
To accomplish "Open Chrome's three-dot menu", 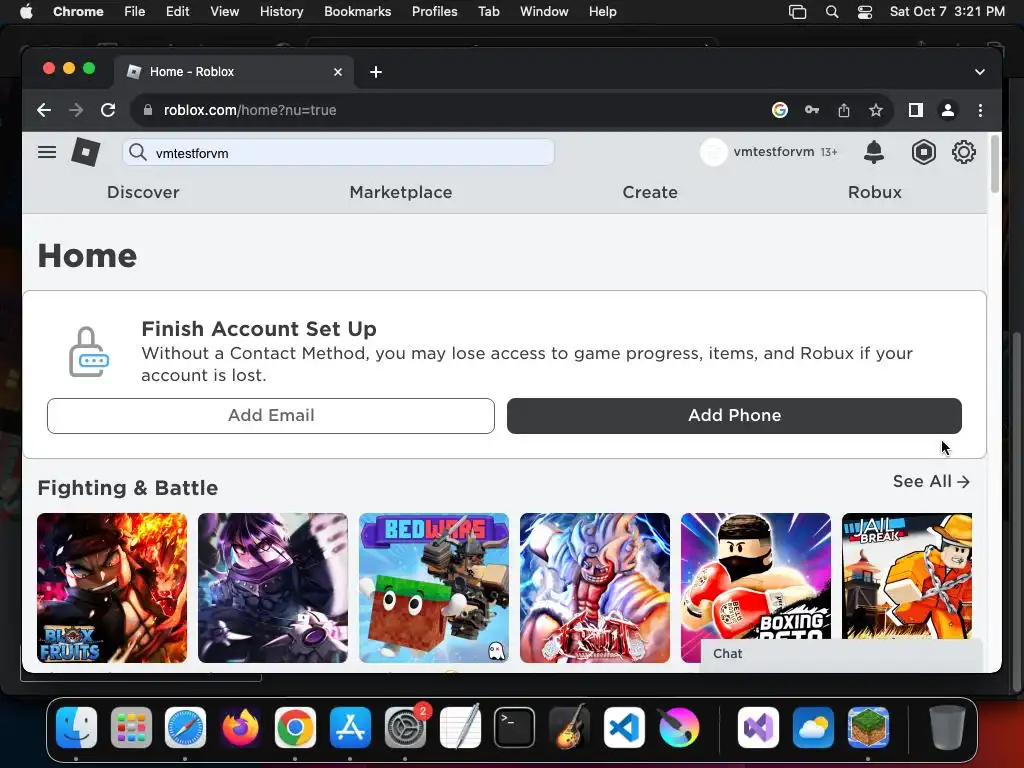I will pyautogui.click(x=980, y=110).
